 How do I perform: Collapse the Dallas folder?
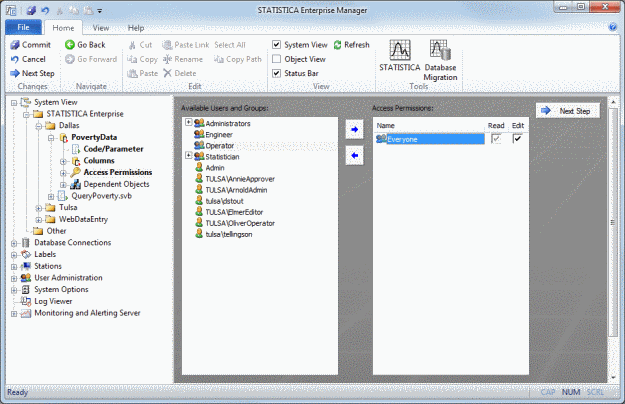(x=39, y=126)
